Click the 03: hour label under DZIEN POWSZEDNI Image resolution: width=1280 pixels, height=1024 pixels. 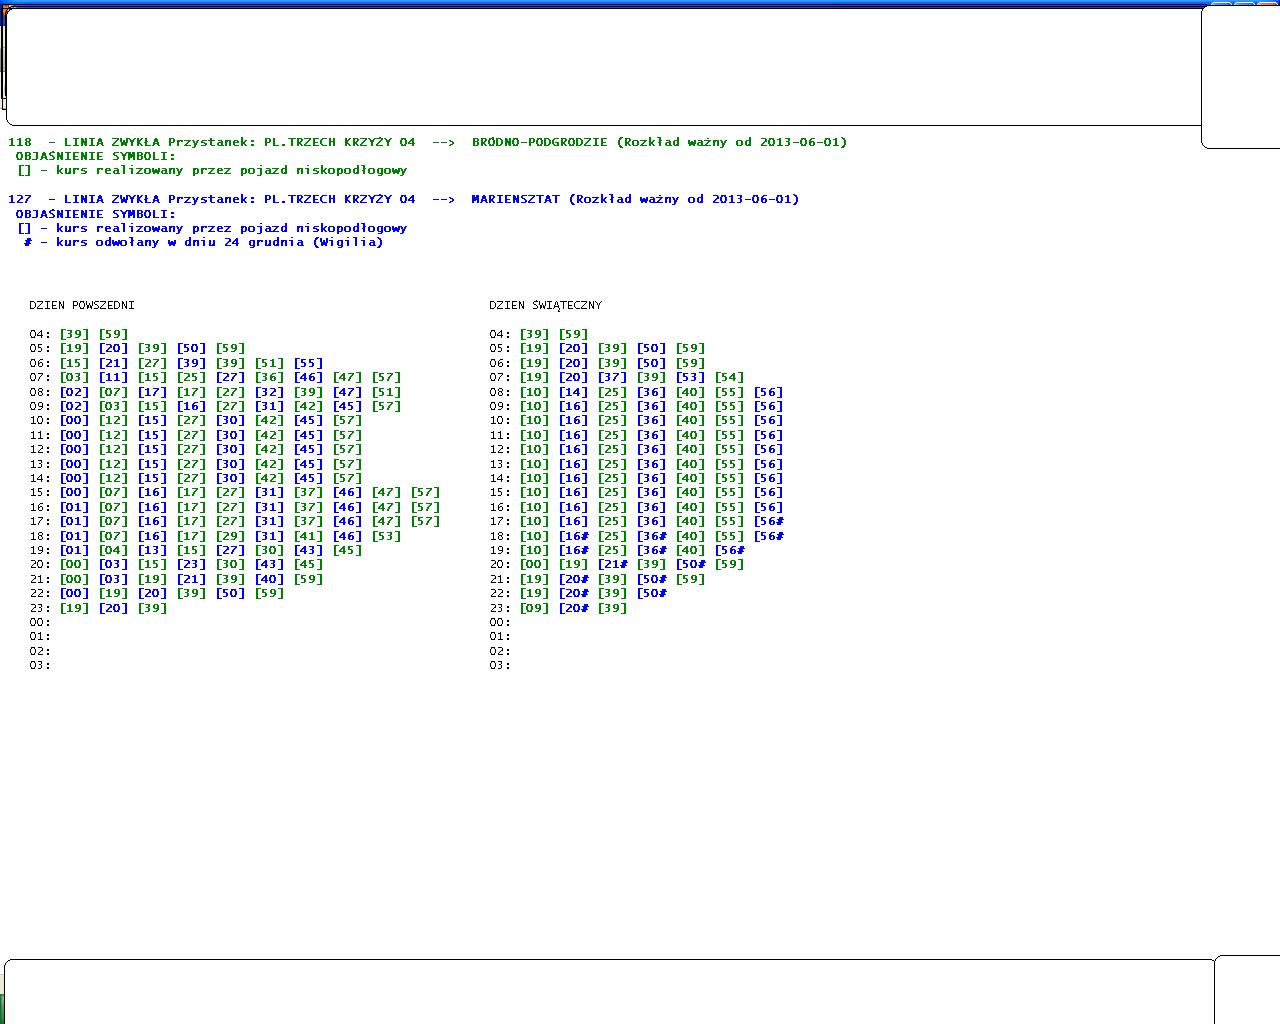point(40,665)
